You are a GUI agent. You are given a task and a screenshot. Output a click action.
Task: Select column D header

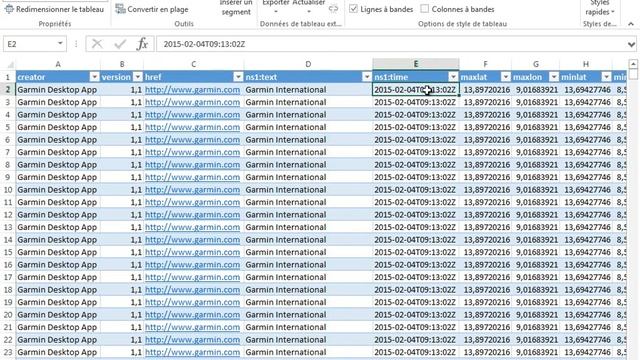pos(308,64)
